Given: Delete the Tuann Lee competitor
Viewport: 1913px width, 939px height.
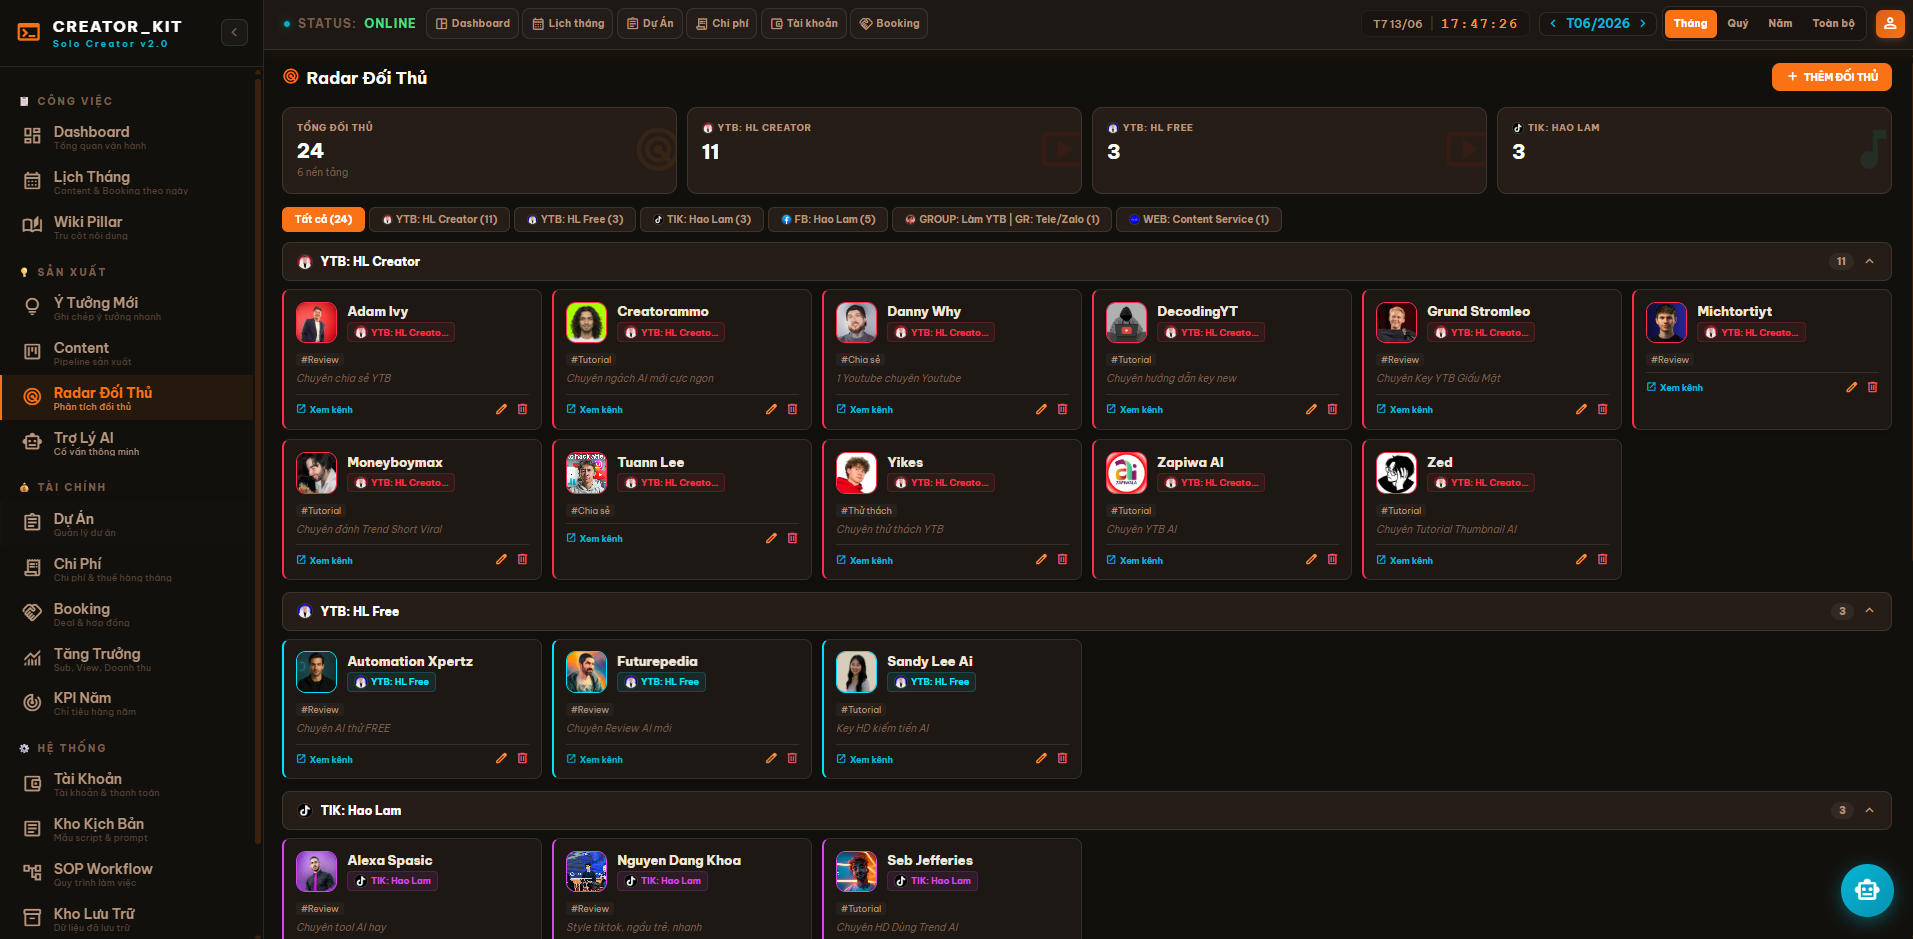Looking at the screenshot, I should (x=792, y=538).
